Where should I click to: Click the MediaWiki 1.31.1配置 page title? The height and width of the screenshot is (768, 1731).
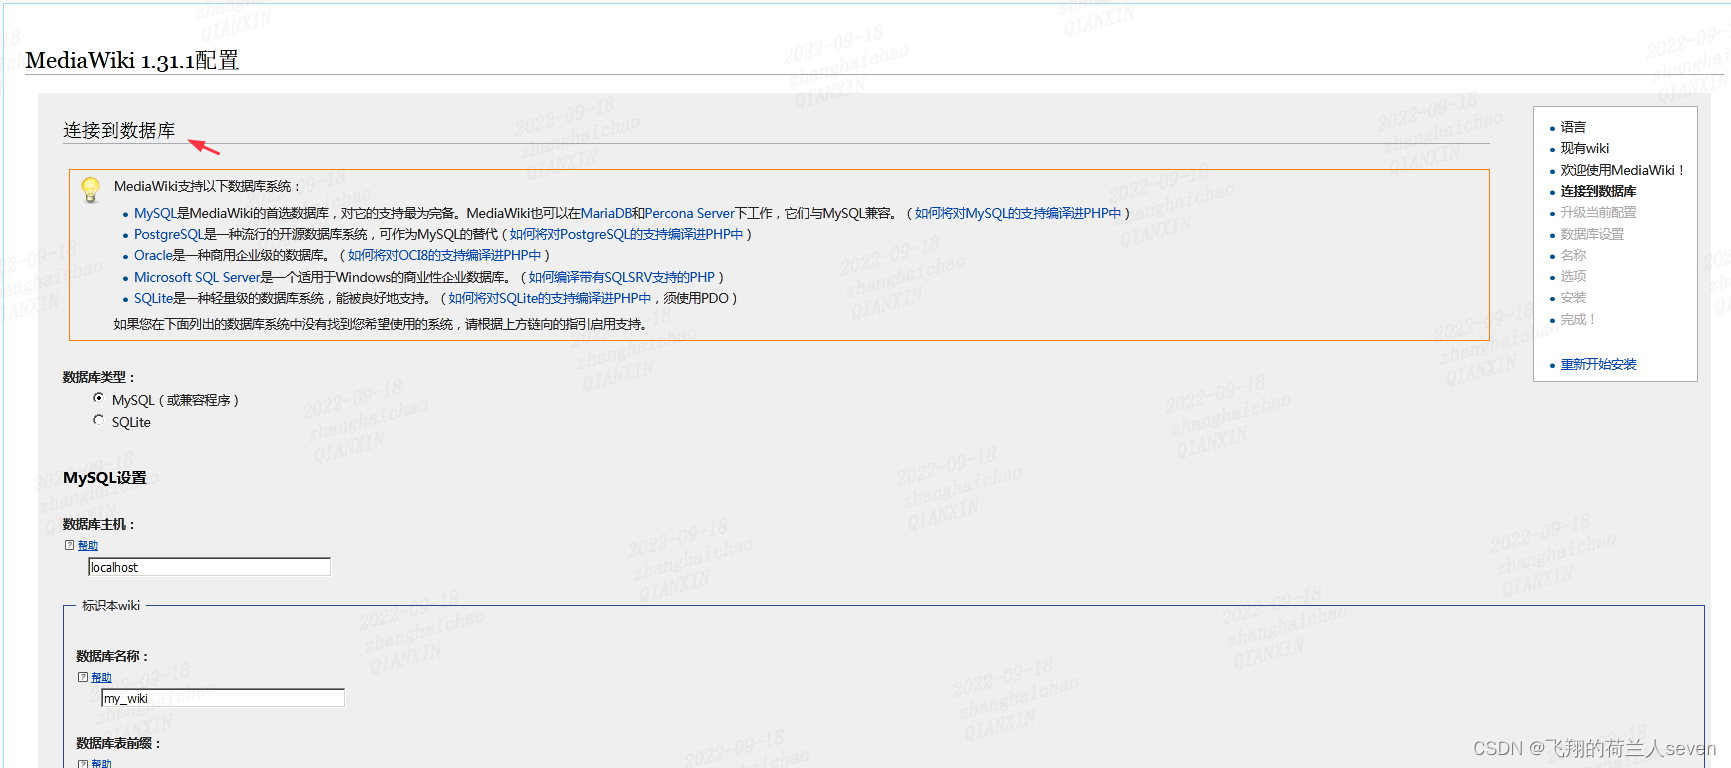click(x=132, y=60)
